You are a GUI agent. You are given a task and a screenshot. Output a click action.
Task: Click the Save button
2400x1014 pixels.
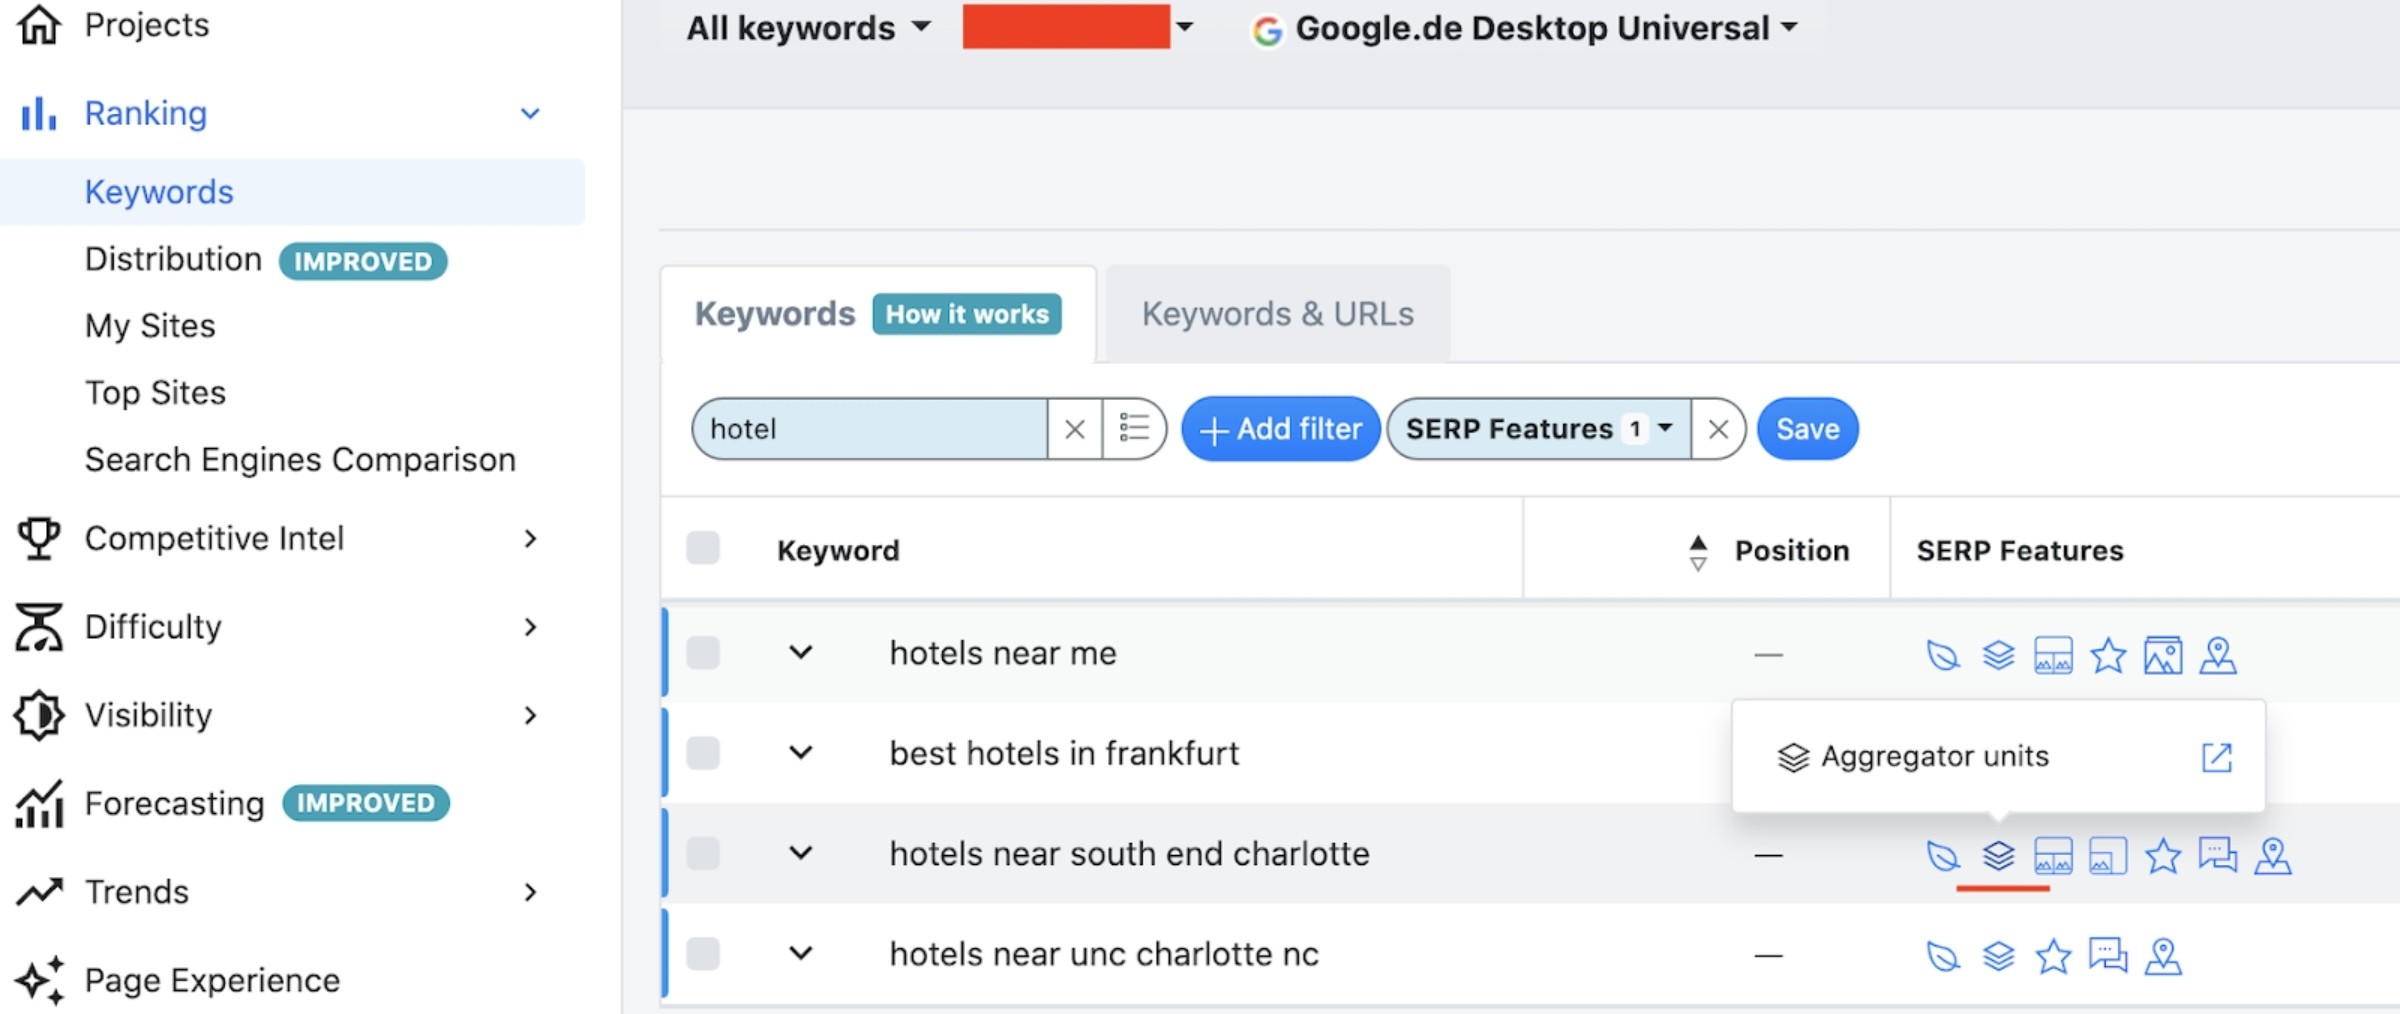pos(1807,429)
